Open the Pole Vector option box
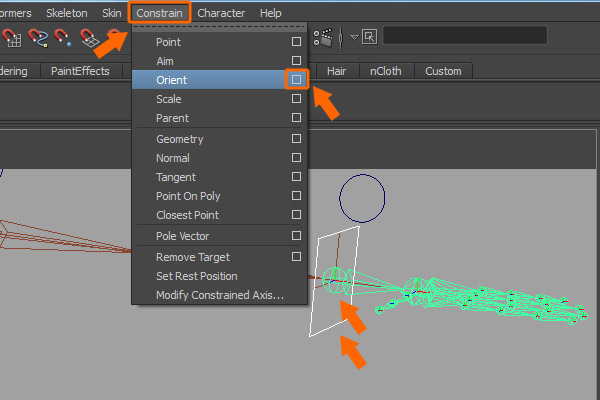The height and width of the screenshot is (400, 600). 296,235
